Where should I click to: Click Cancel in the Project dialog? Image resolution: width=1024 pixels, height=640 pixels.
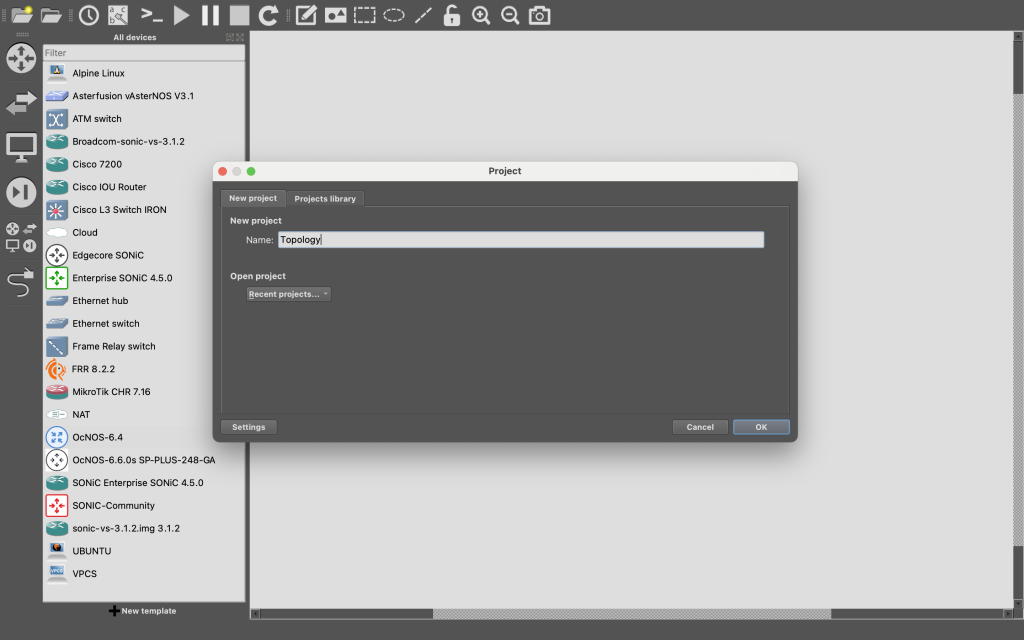click(x=700, y=427)
